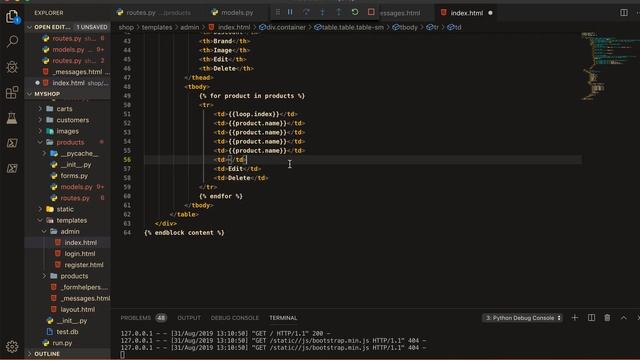
Task: Open the Manage settings gear icon
Action: point(12,347)
